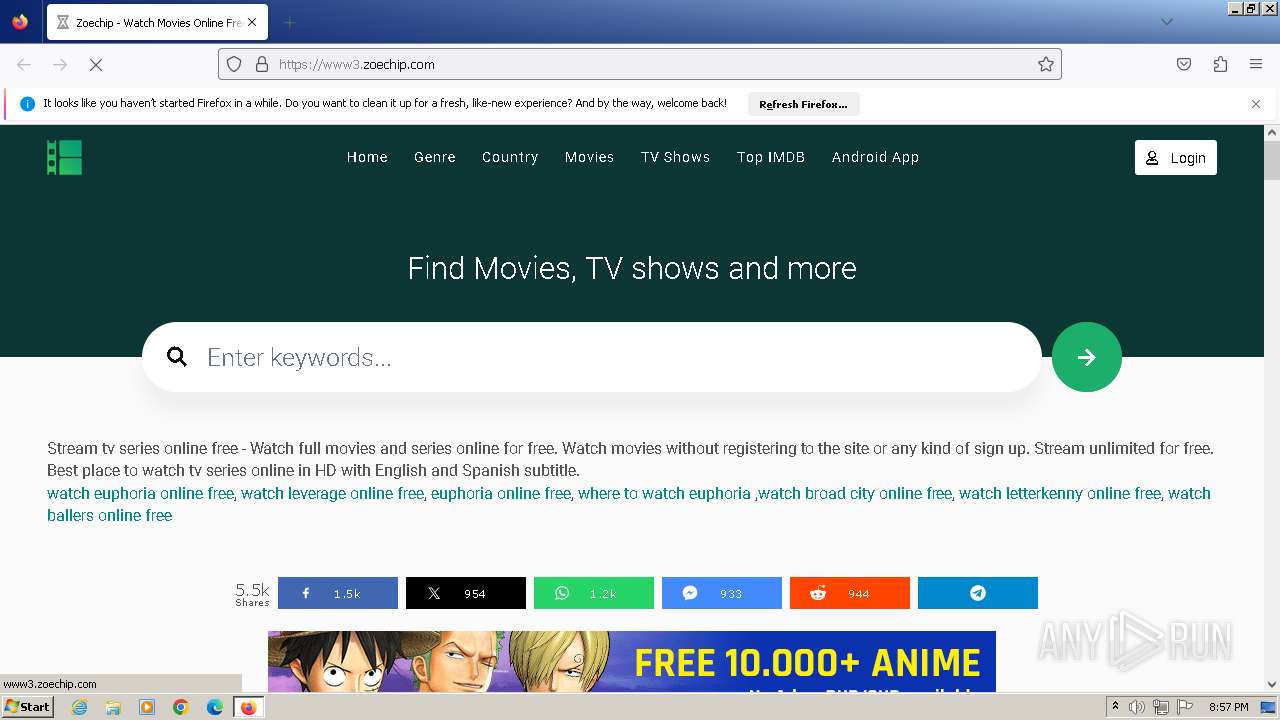View site security padlock info
1280x720 pixels.
coord(262,64)
